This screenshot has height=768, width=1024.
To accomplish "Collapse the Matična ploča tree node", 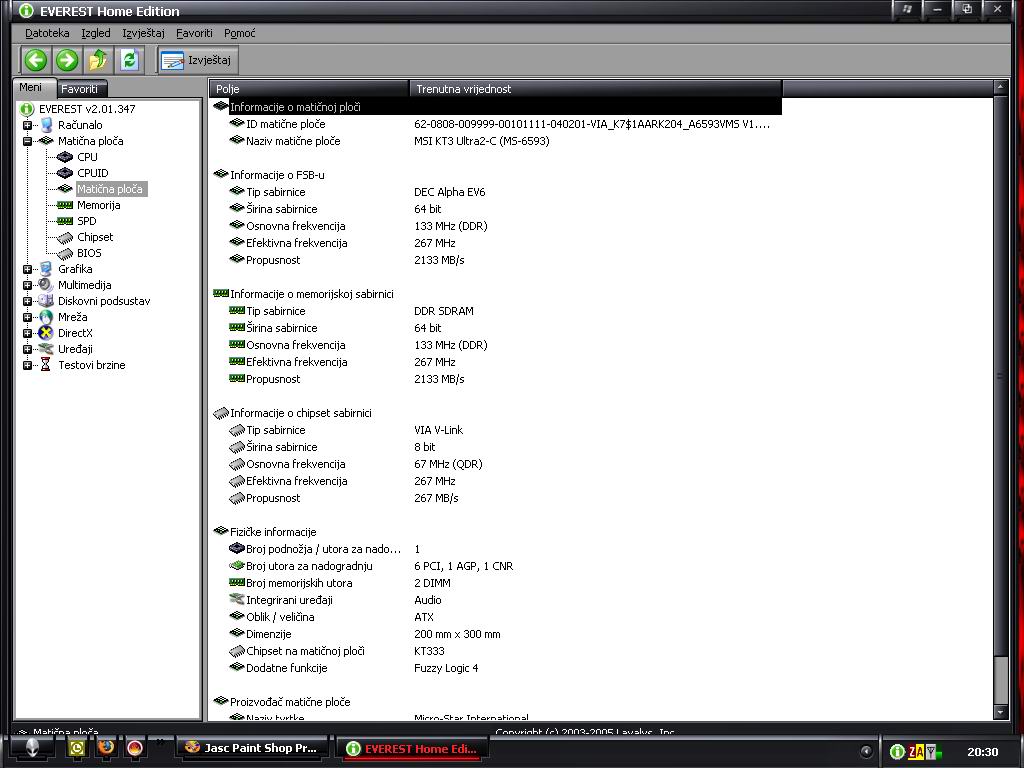I will point(27,141).
